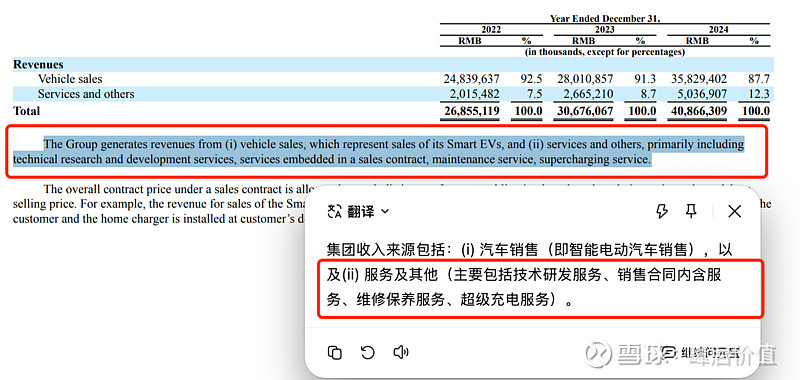Click the value 28,010,857
The height and width of the screenshot is (380, 800).
tap(586, 79)
